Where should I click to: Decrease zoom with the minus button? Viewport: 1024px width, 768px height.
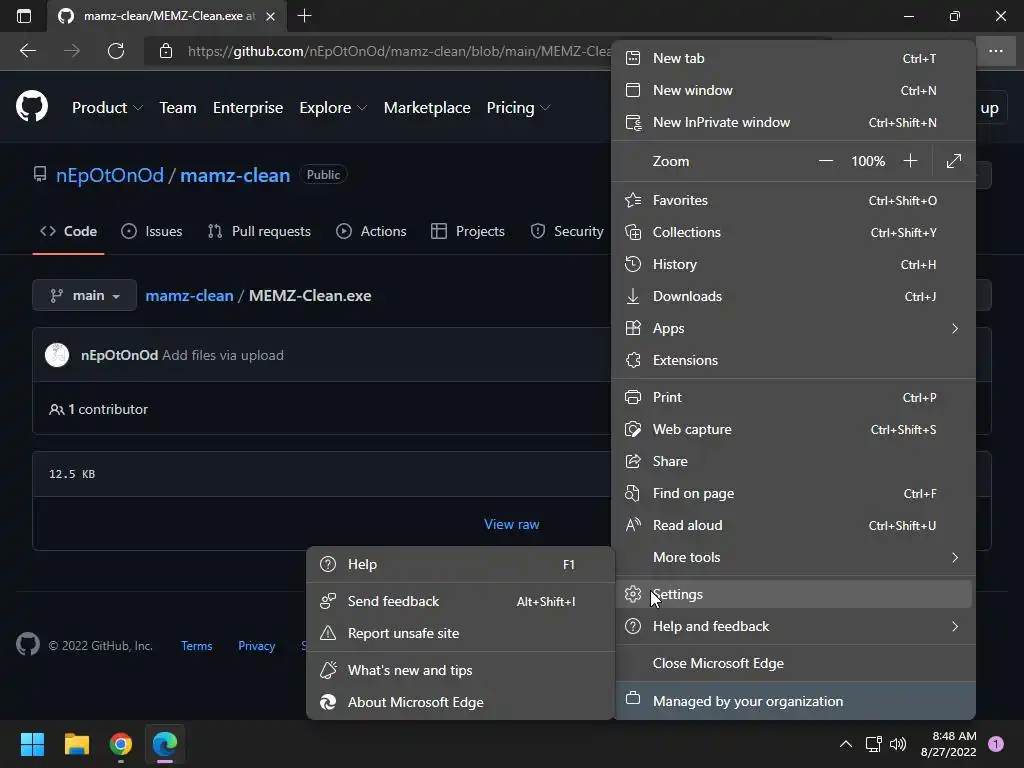click(826, 161)
